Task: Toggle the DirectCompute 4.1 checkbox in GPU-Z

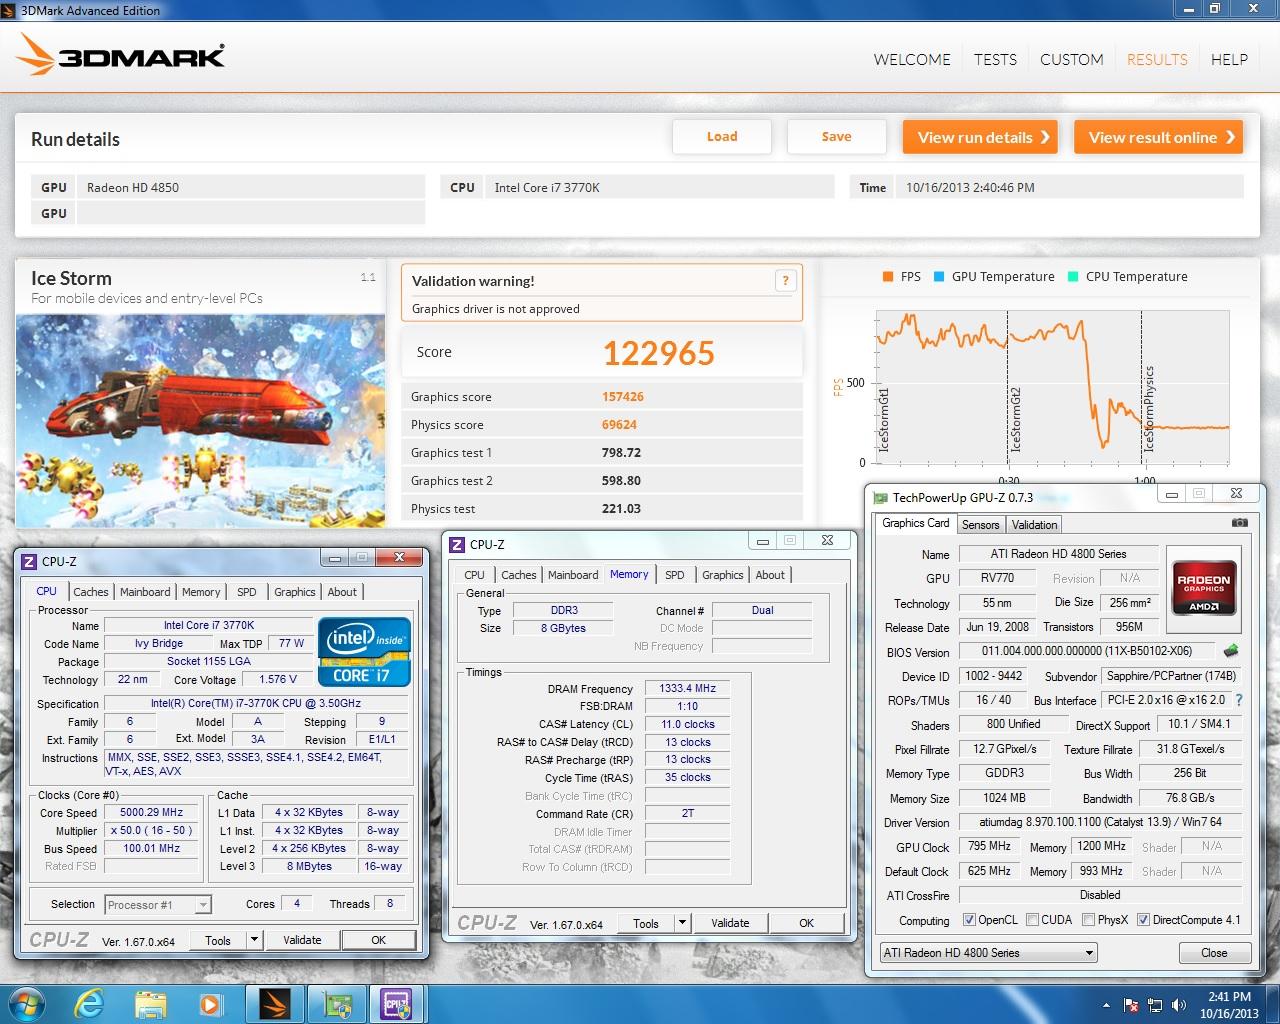Action: coord(1143,920)
